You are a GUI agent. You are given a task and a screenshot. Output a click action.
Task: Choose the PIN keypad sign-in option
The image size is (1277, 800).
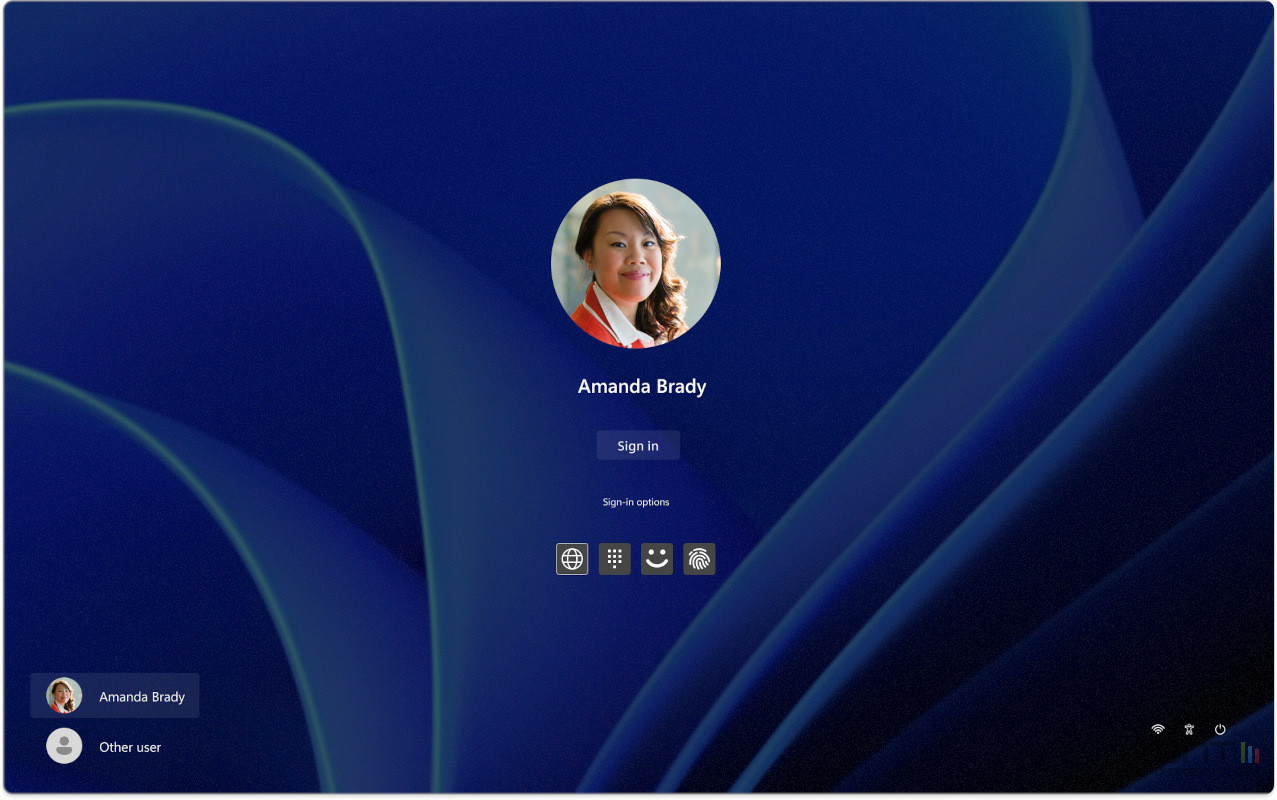pos(614,559)
